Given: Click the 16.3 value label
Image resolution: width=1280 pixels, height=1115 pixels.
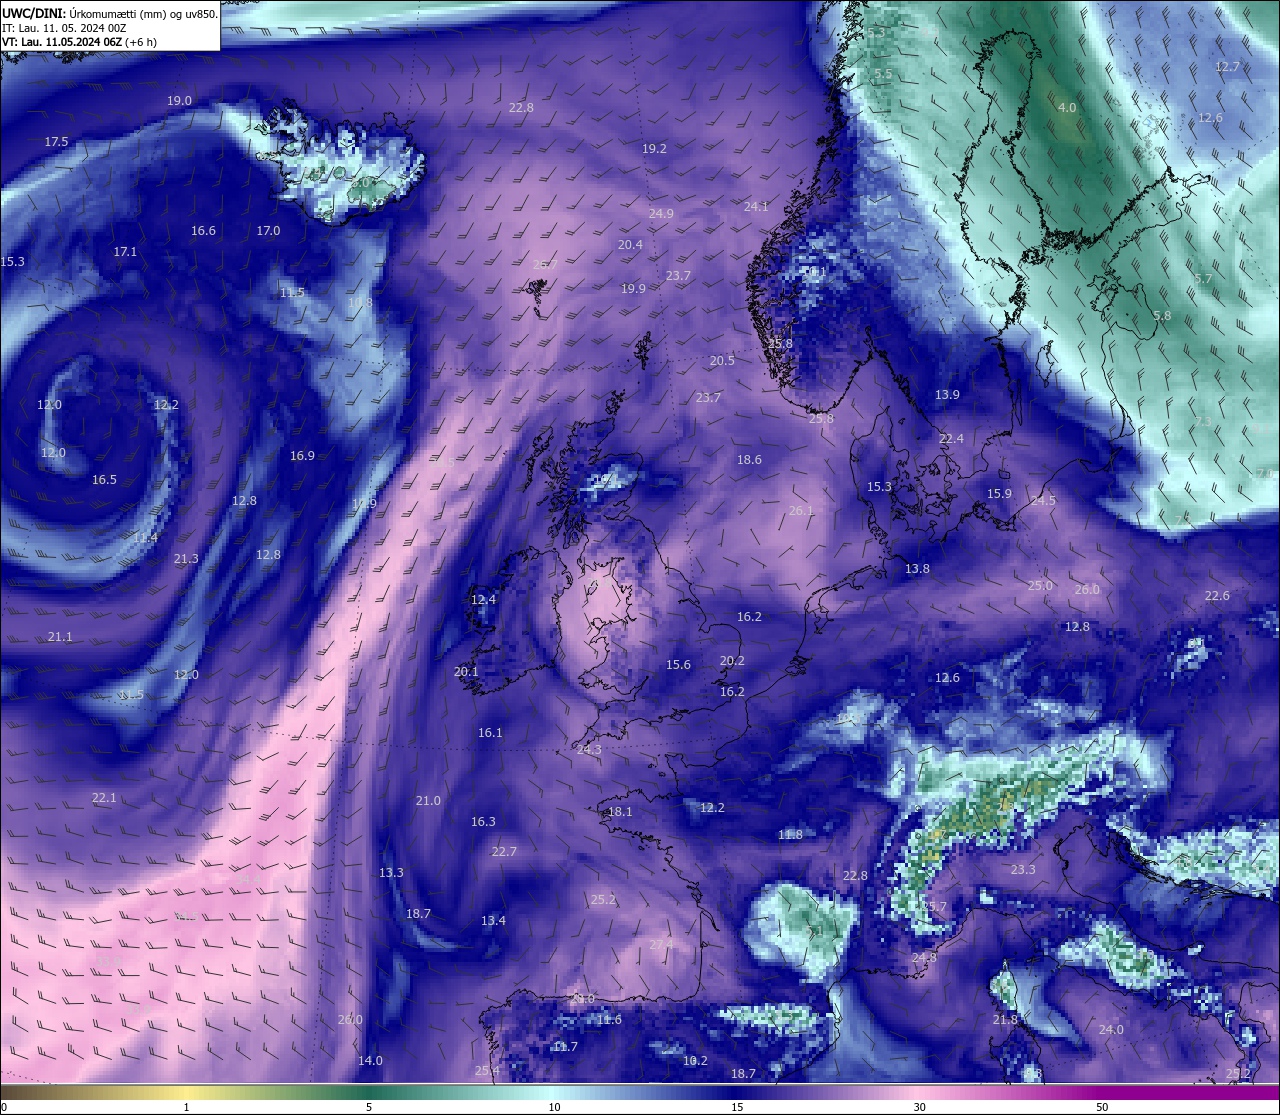Looking at the screenshot, I should coord(483,822).
